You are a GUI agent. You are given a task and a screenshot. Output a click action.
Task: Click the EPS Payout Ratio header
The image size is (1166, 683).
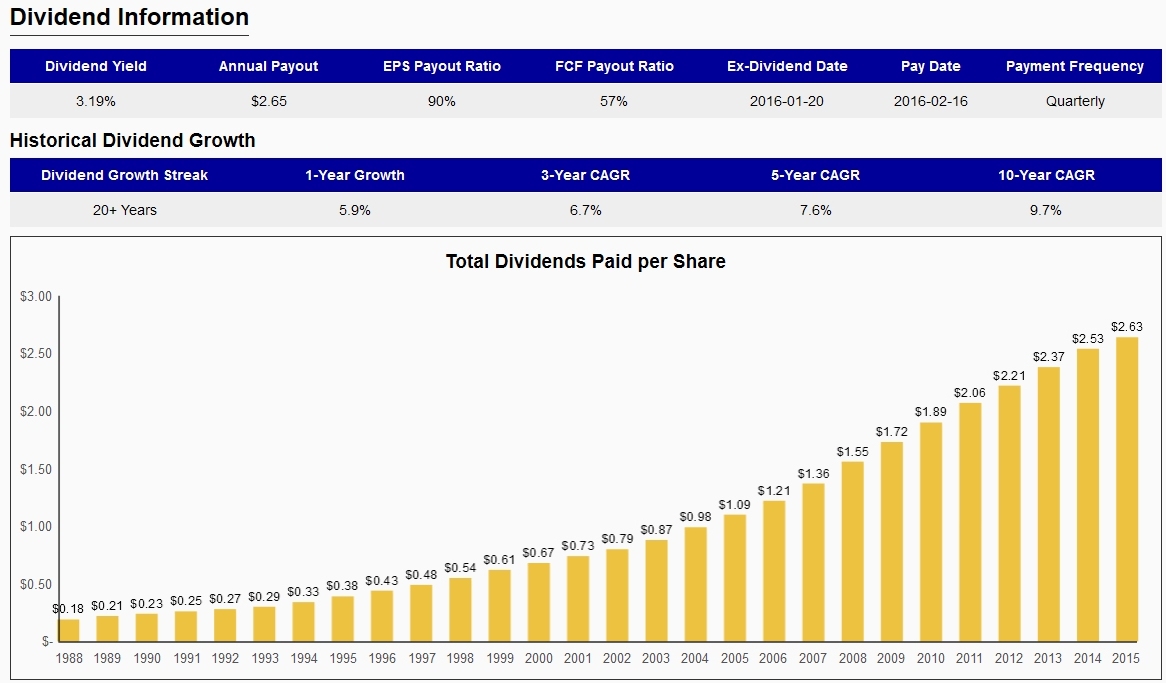click(442, 66)
